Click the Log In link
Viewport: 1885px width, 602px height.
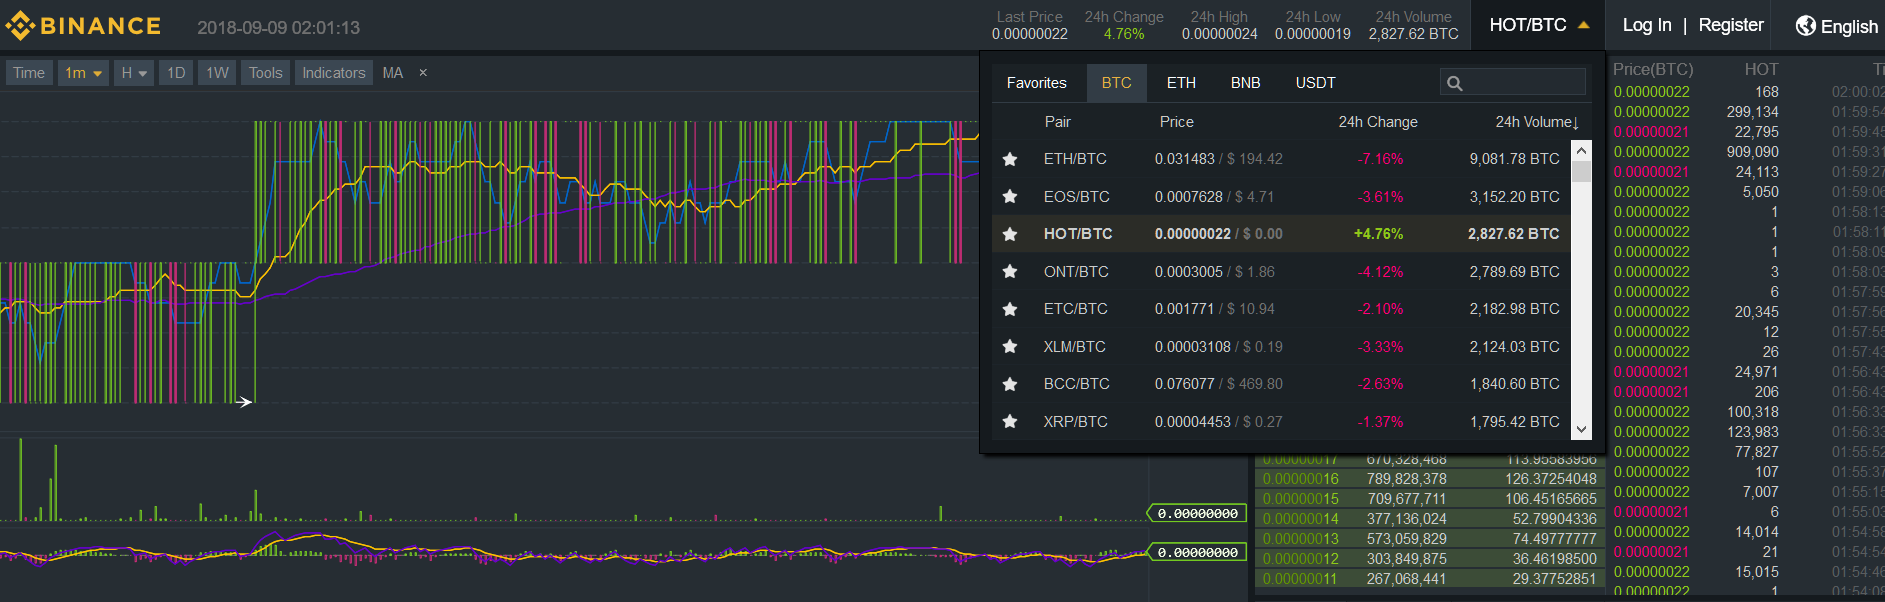[x=1646, y=25]
